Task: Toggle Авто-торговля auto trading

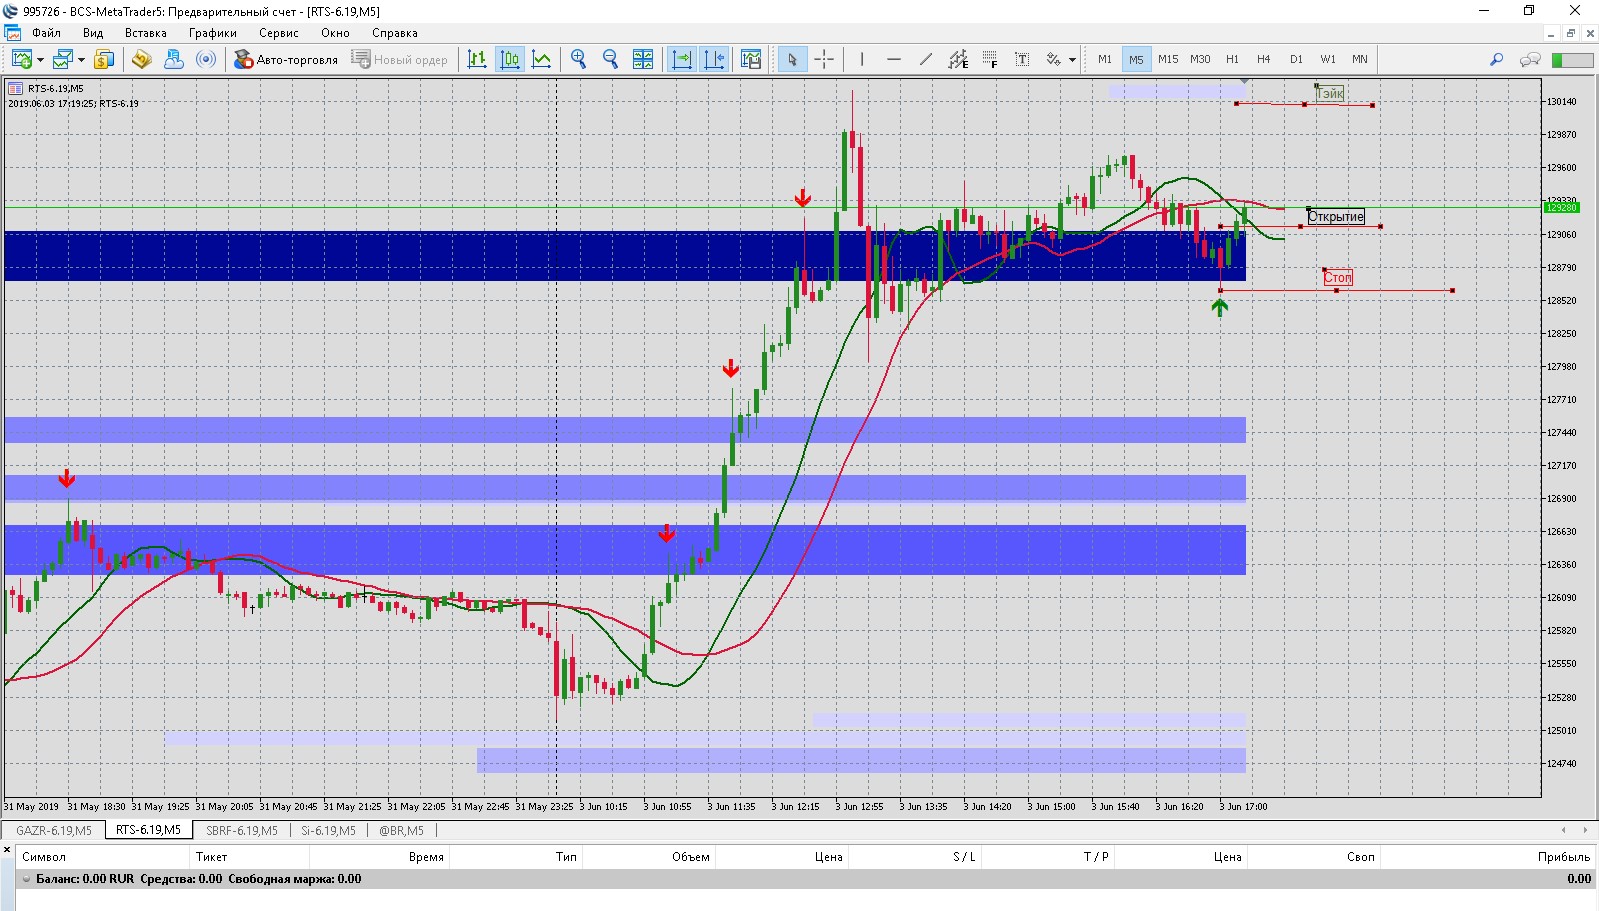Action: 286,60
